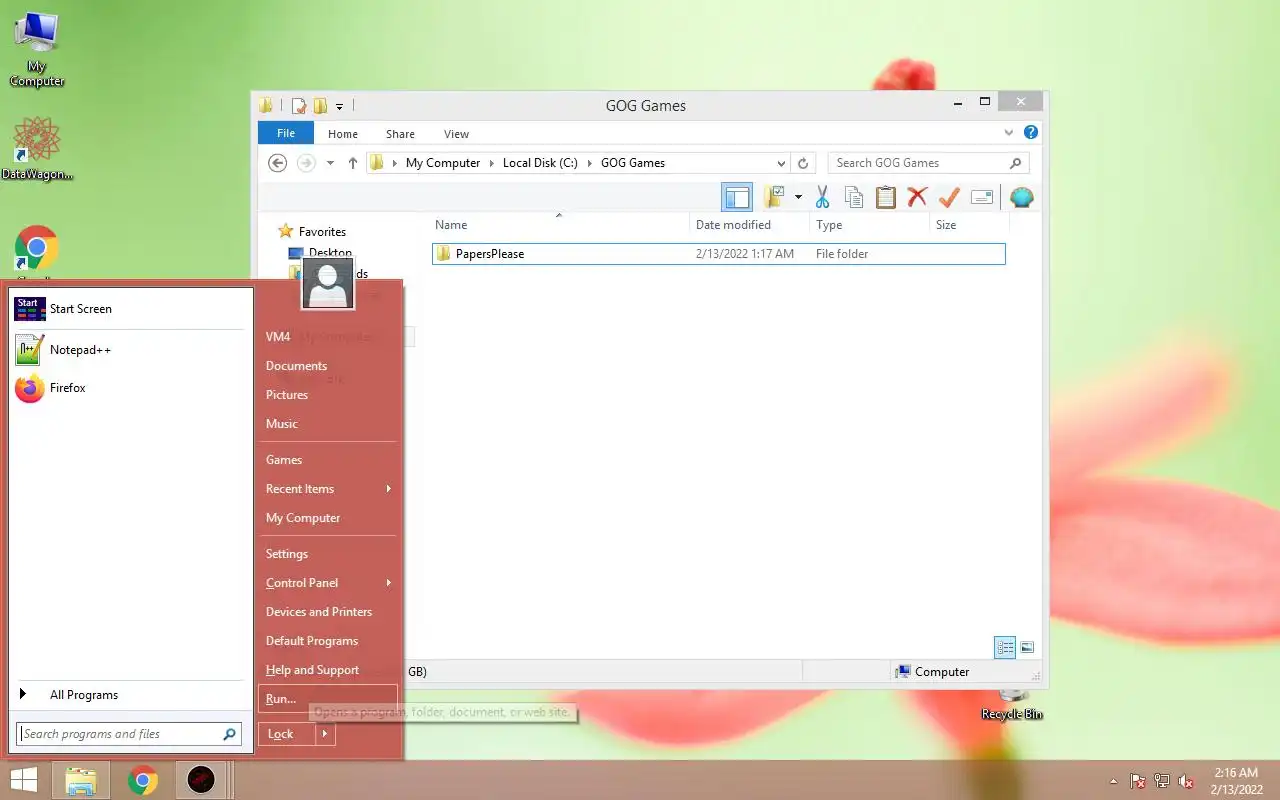Open Music from the start menu
The width and height of the screenshot is (1280, 800).
pos(328,424)
